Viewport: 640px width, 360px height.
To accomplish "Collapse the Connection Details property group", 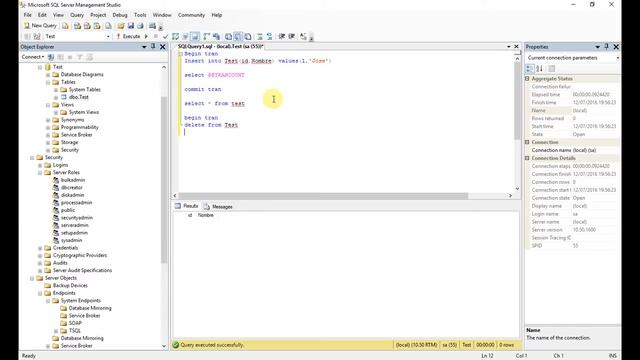I will coord(527,158).
